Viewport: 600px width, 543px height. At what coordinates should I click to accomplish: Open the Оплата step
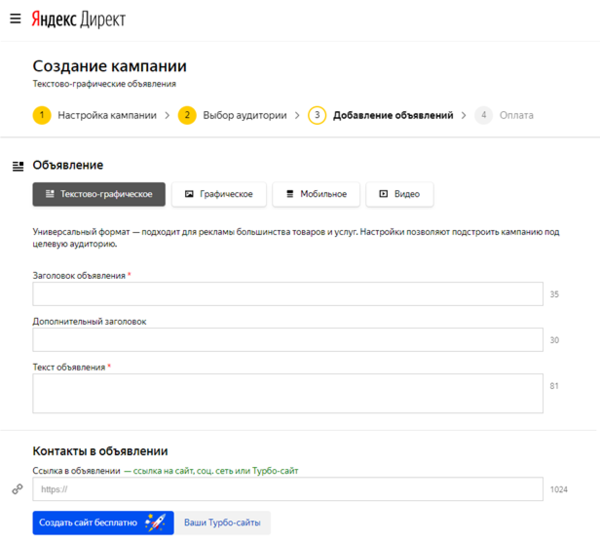pos(517,115)
